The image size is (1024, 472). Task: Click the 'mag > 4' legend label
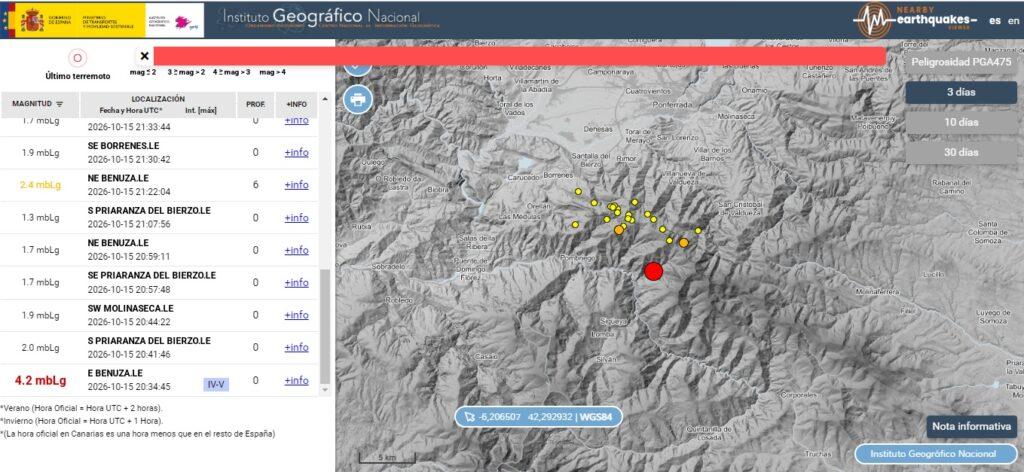pos(272,72)
